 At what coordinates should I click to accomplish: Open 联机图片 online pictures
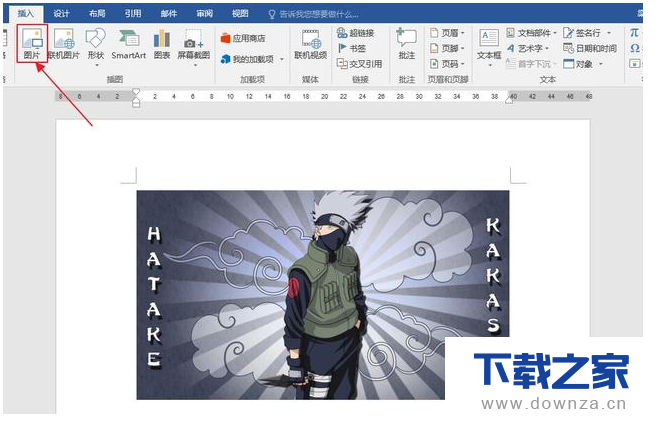tap(63, 43)
